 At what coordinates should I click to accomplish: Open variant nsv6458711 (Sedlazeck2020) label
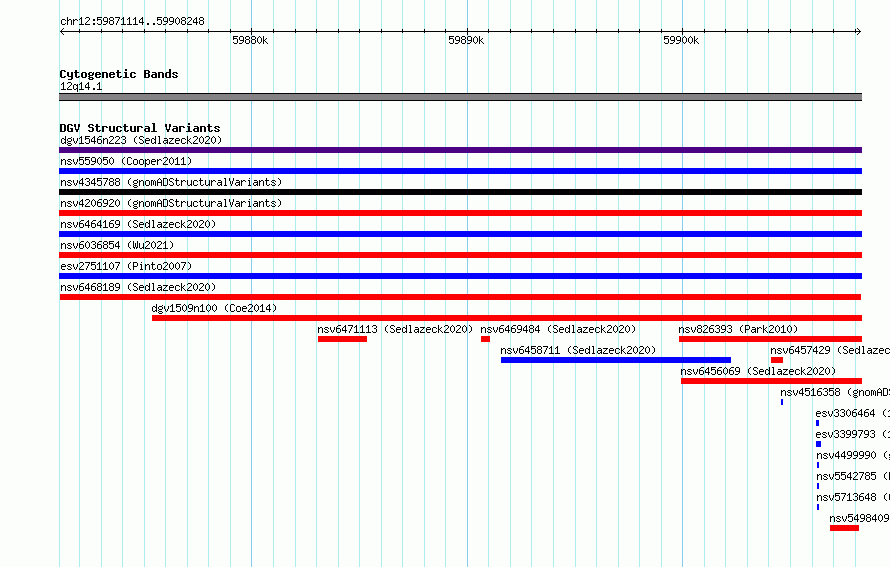coord(578,350)
